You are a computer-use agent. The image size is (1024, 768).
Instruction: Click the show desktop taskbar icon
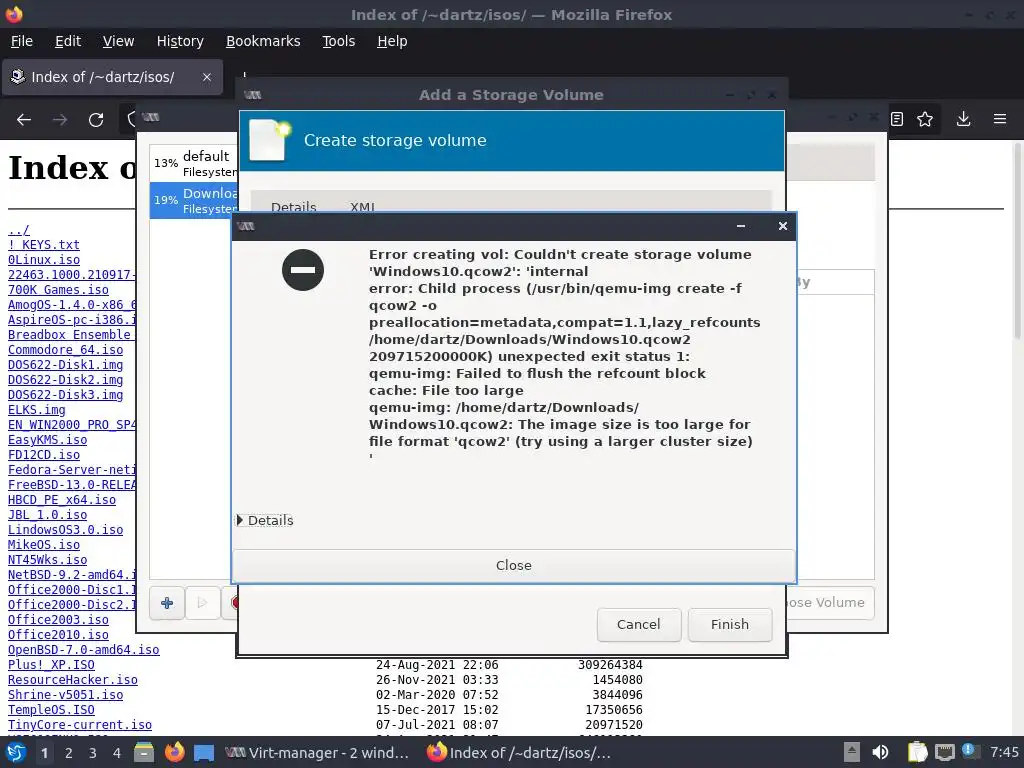tap(204, 753)
